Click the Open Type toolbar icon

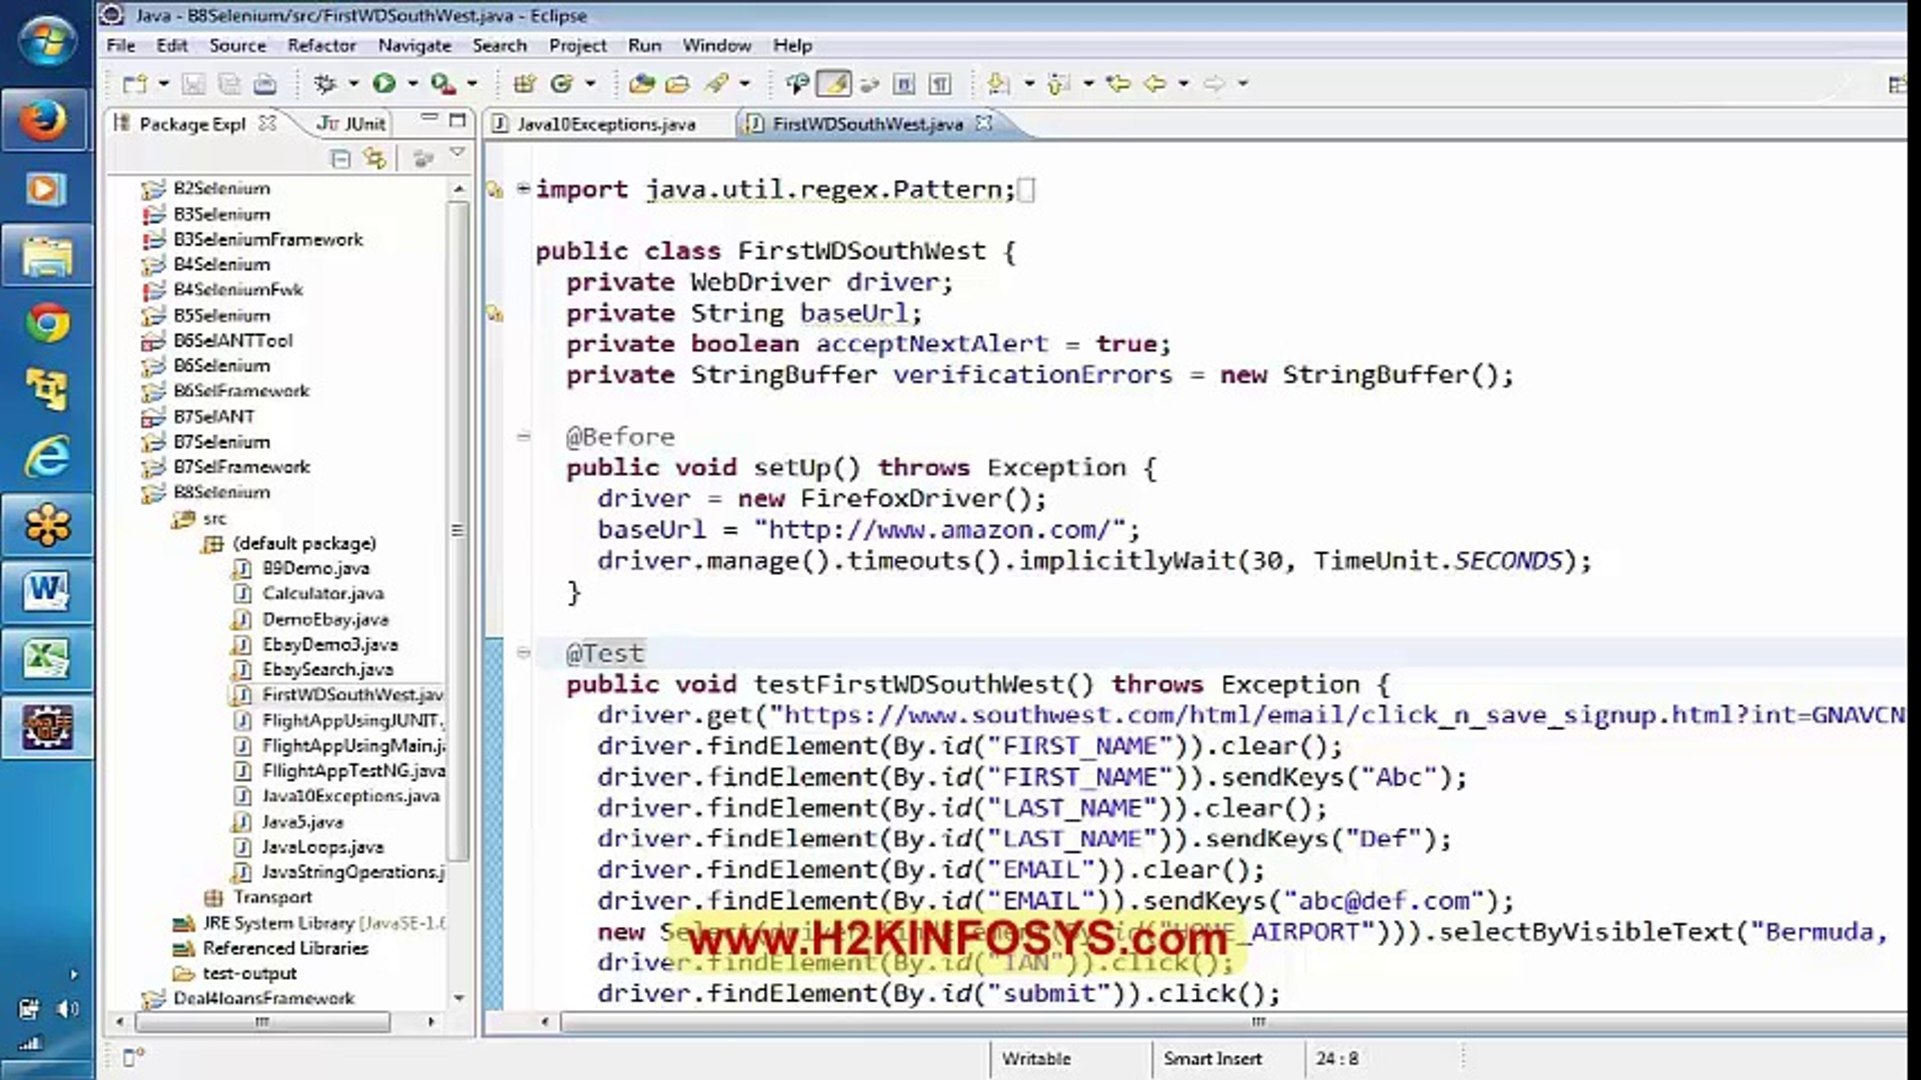[x=642, y=84]
